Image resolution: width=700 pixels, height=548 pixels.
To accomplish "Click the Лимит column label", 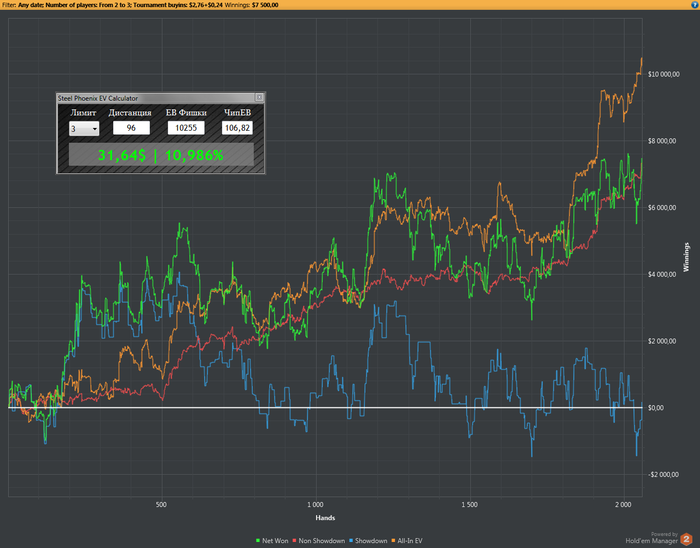I will 83,113.
